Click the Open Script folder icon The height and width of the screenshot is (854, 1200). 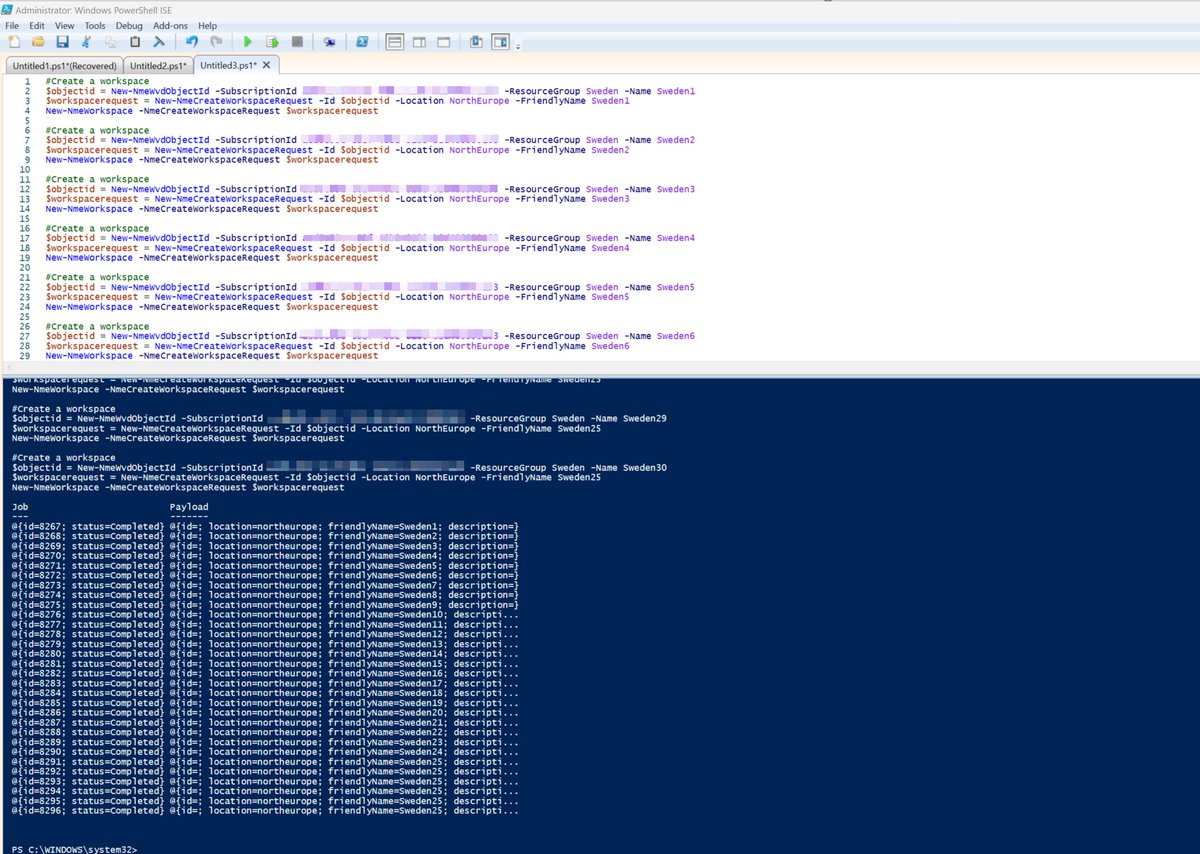(38, 42)
